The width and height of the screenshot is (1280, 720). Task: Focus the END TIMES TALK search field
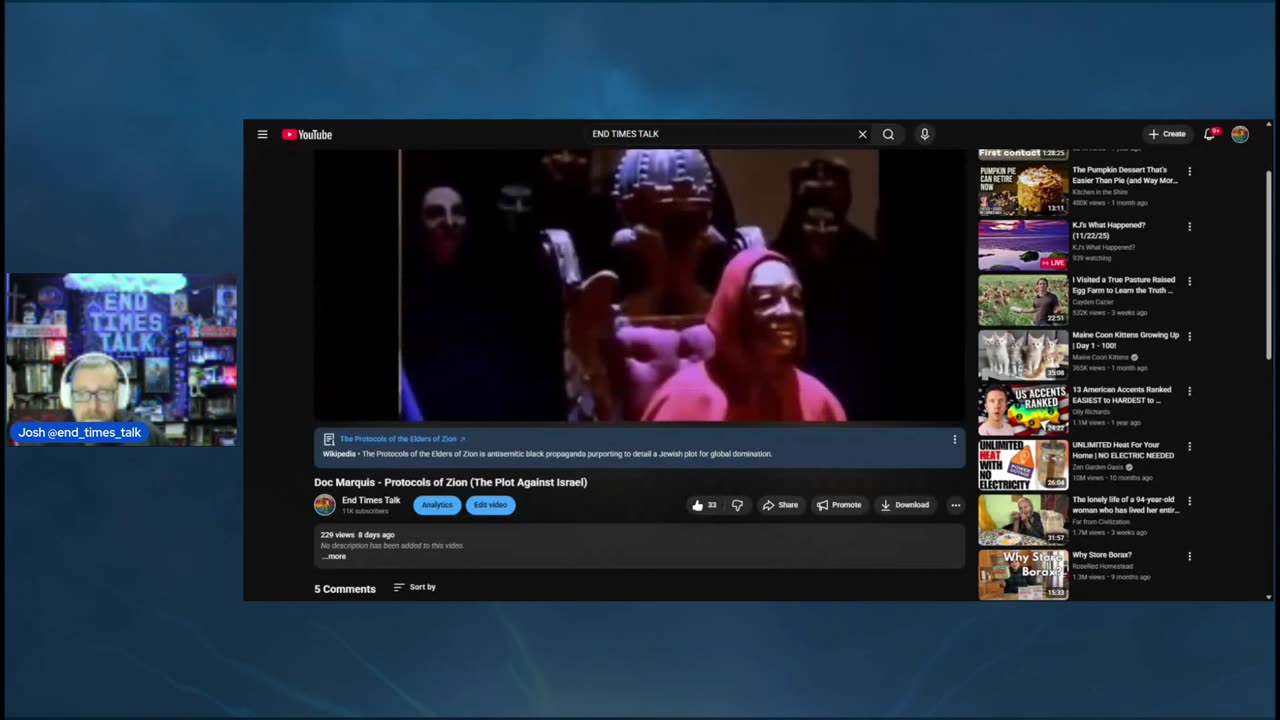point(720,134)
